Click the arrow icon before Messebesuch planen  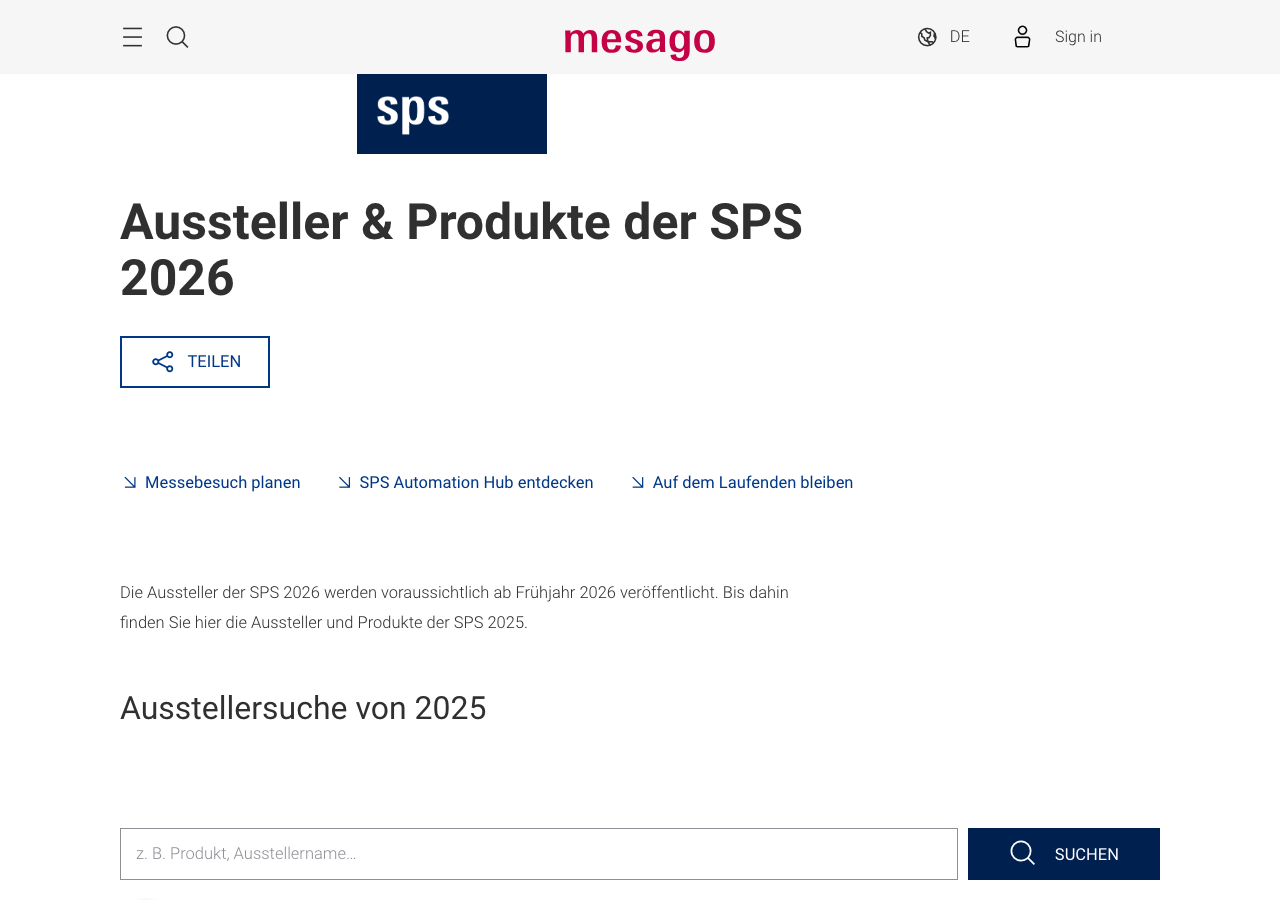129,481
